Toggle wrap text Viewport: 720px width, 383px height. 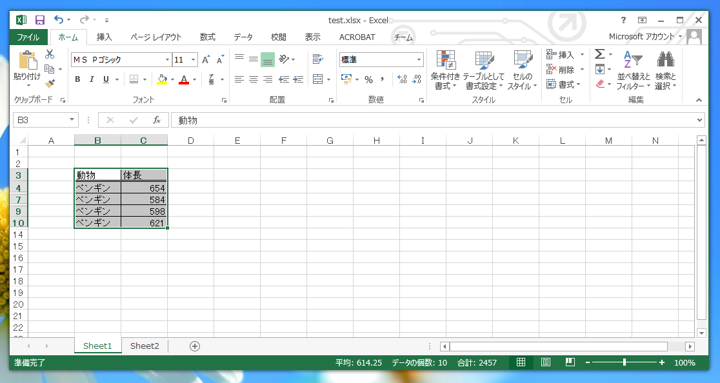click(317, 59)
